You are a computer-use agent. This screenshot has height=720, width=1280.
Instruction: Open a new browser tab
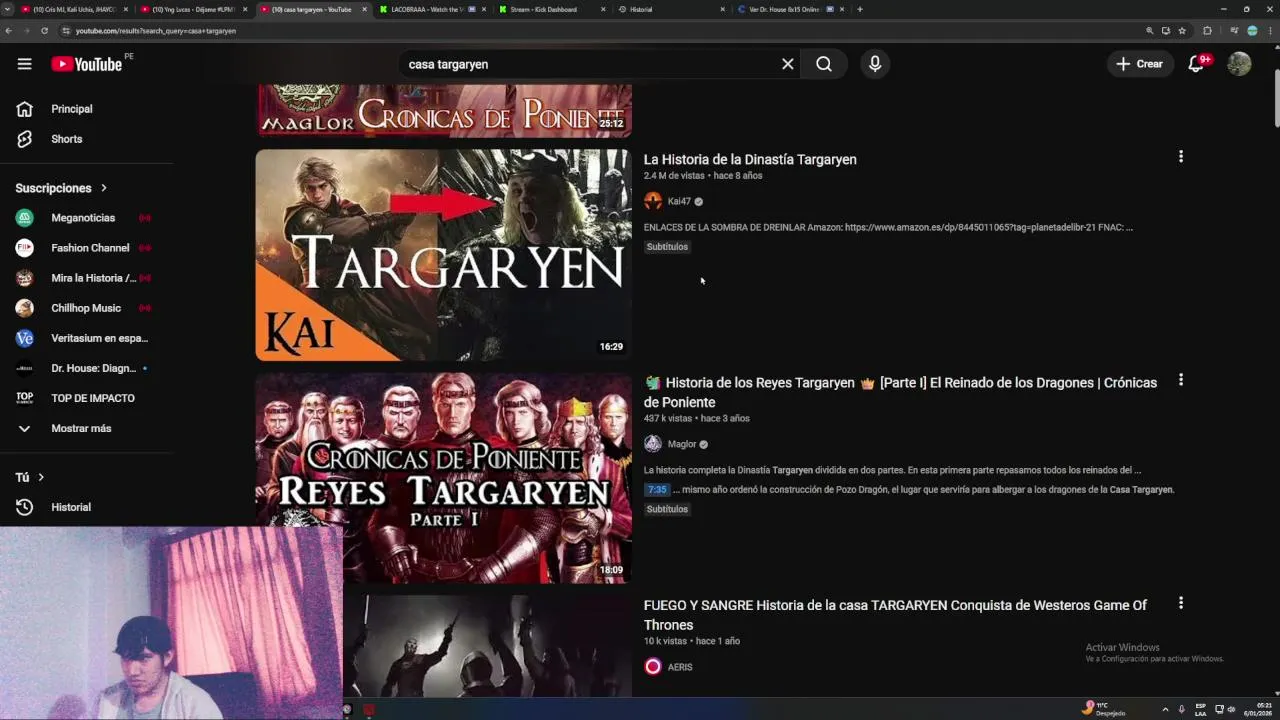click(x=860, y=9)
